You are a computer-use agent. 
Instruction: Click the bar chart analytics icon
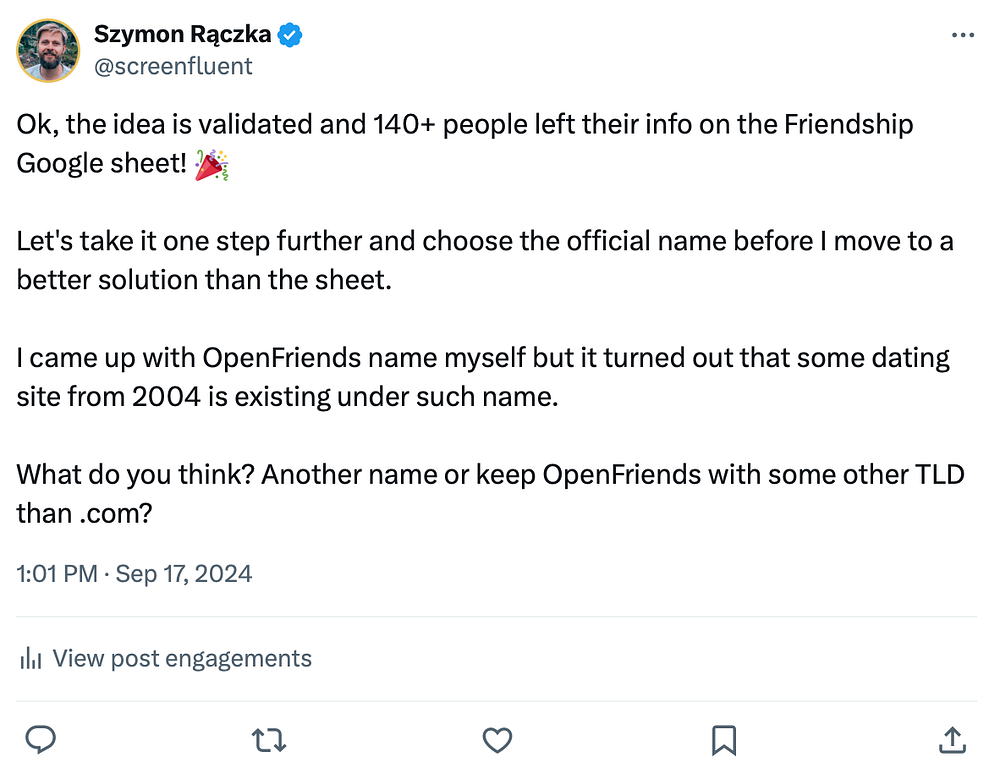(x=31, y=658)
